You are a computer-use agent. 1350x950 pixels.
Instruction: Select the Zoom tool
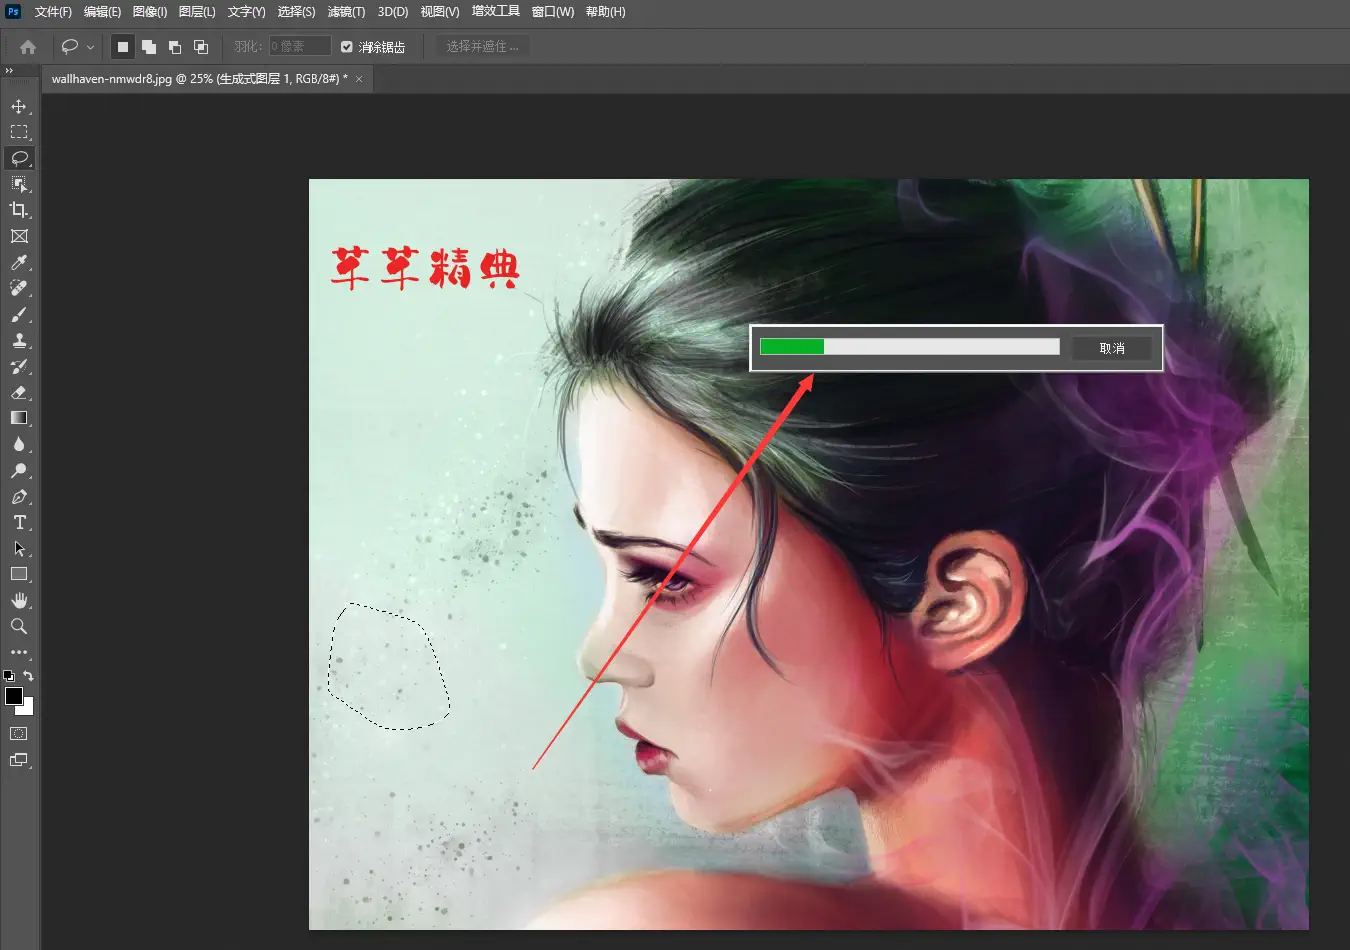click(x=19, y=626)
